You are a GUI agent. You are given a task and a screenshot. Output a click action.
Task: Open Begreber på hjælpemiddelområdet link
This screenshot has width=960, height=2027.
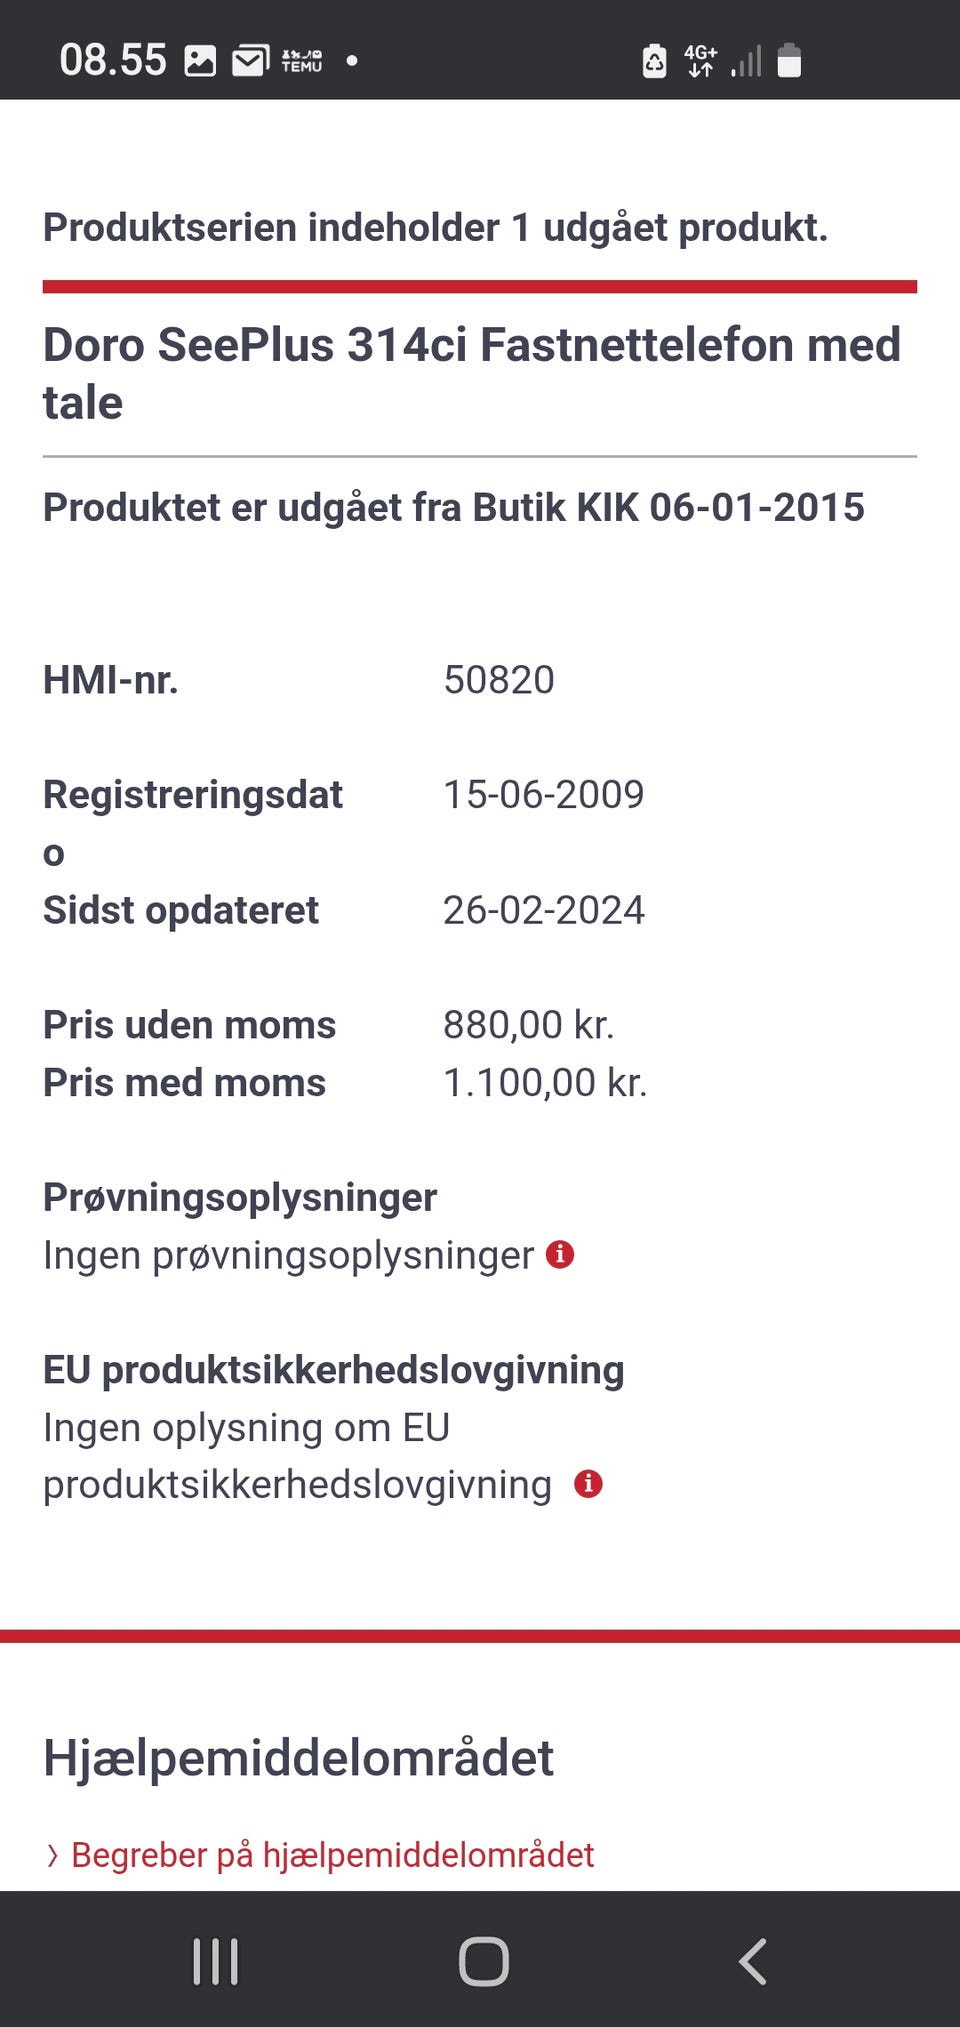(x=332, y=1855)
